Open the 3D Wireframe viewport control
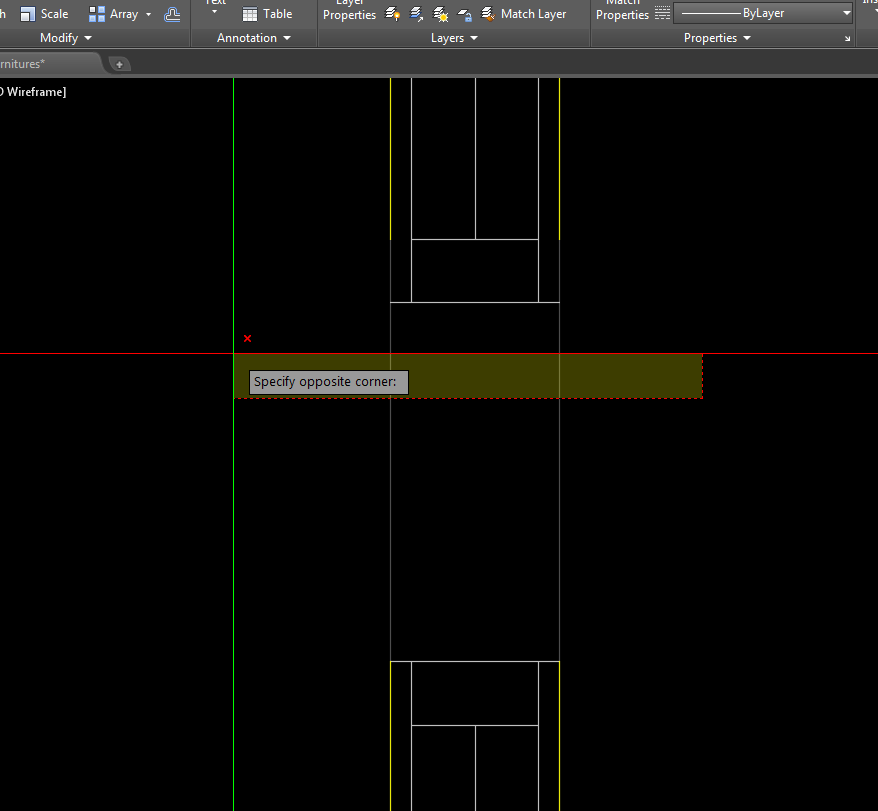 [32, 91]
